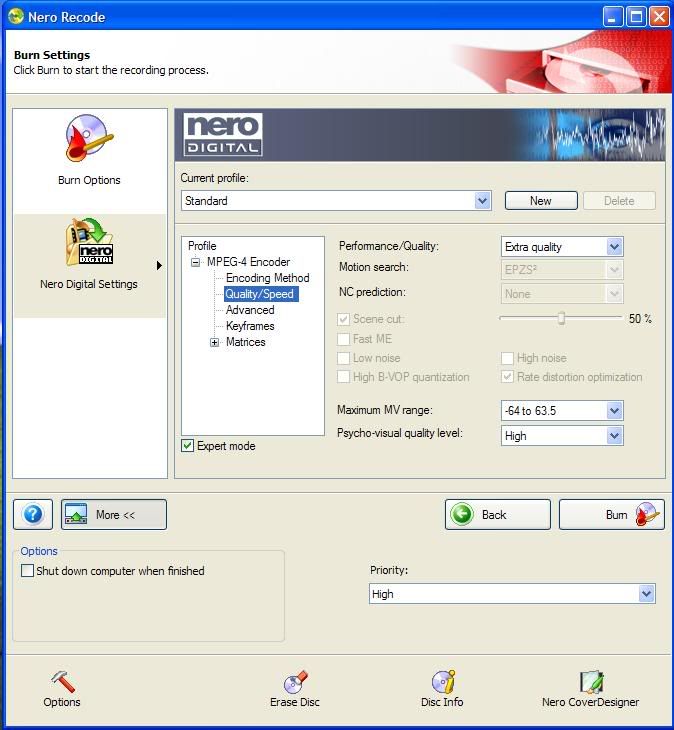This screenshot has width=674, height=730.
Task: Select Quality/Speed in profile tree
Action: 261,294
